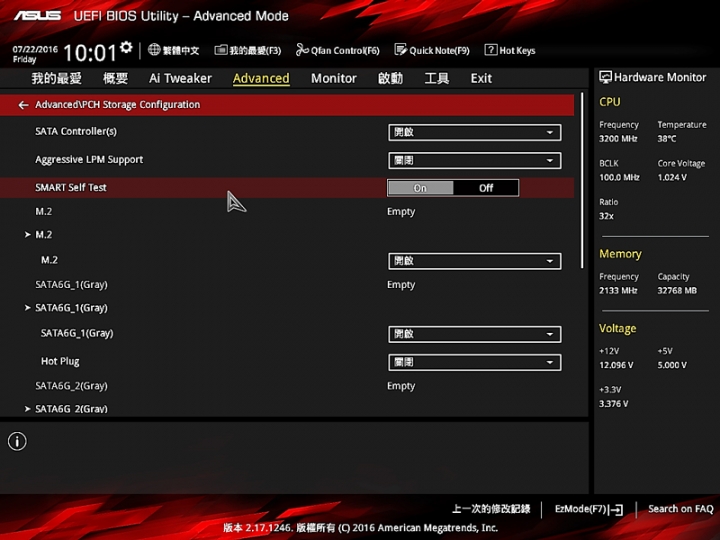
Task: Expand the SATA6G_1(Gray) submenu arrow
Action: point(28,308)
